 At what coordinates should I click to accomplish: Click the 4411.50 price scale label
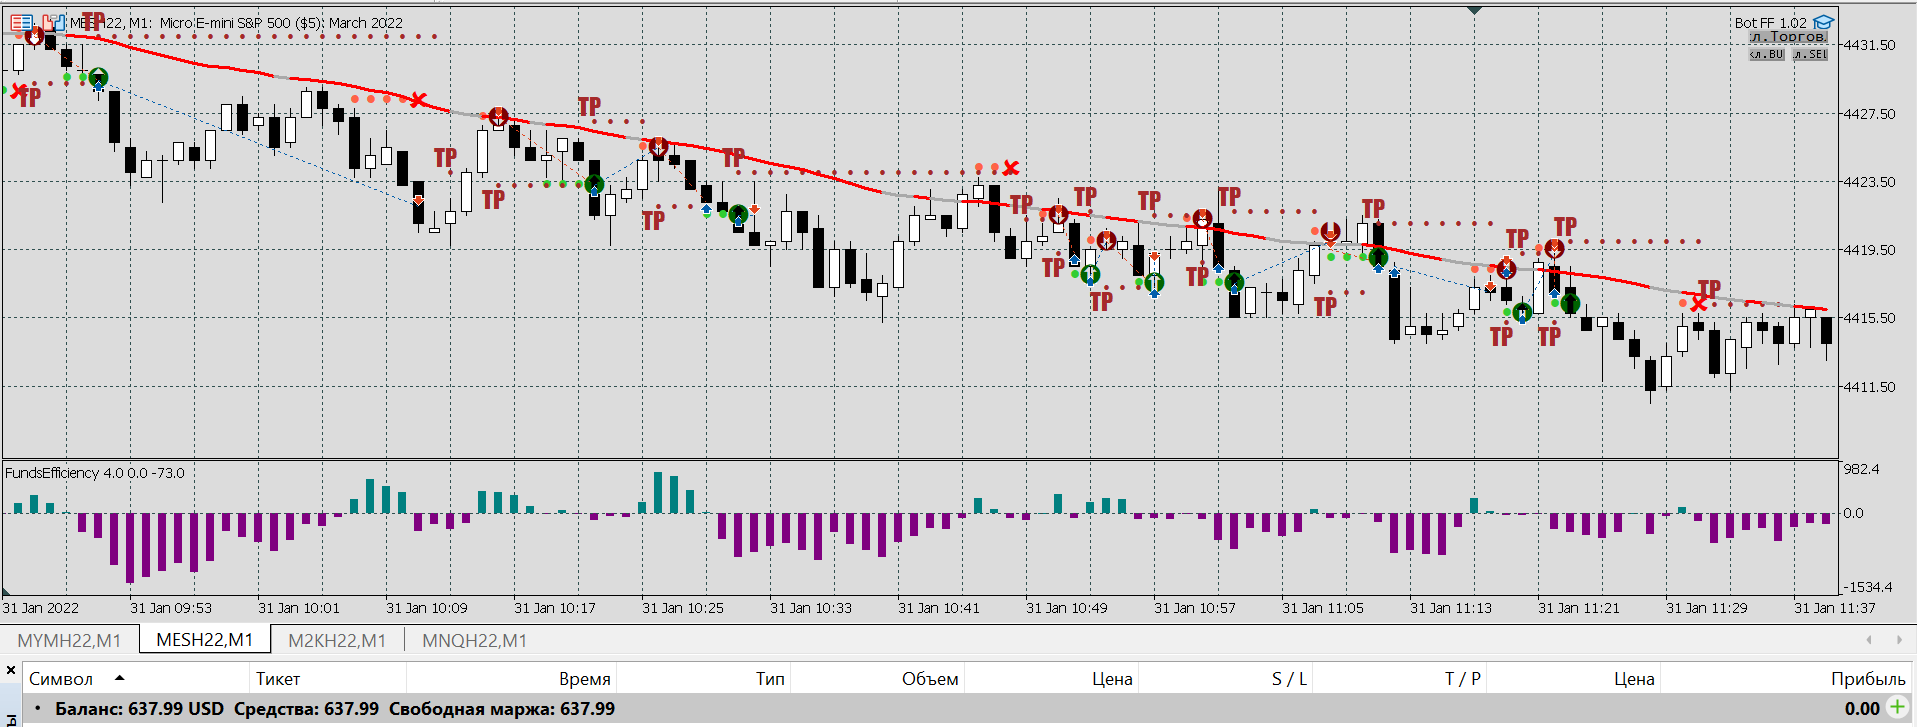[x=1869, y=387]
